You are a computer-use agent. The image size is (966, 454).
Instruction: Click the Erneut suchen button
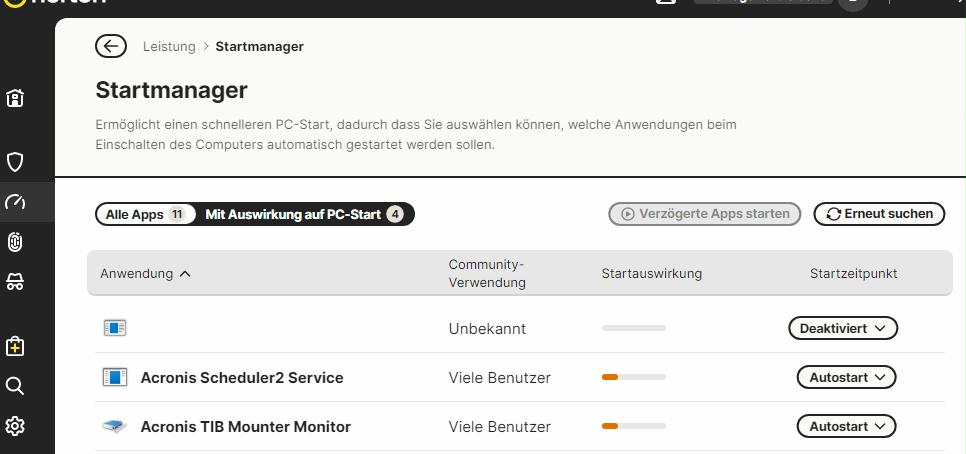879,214
